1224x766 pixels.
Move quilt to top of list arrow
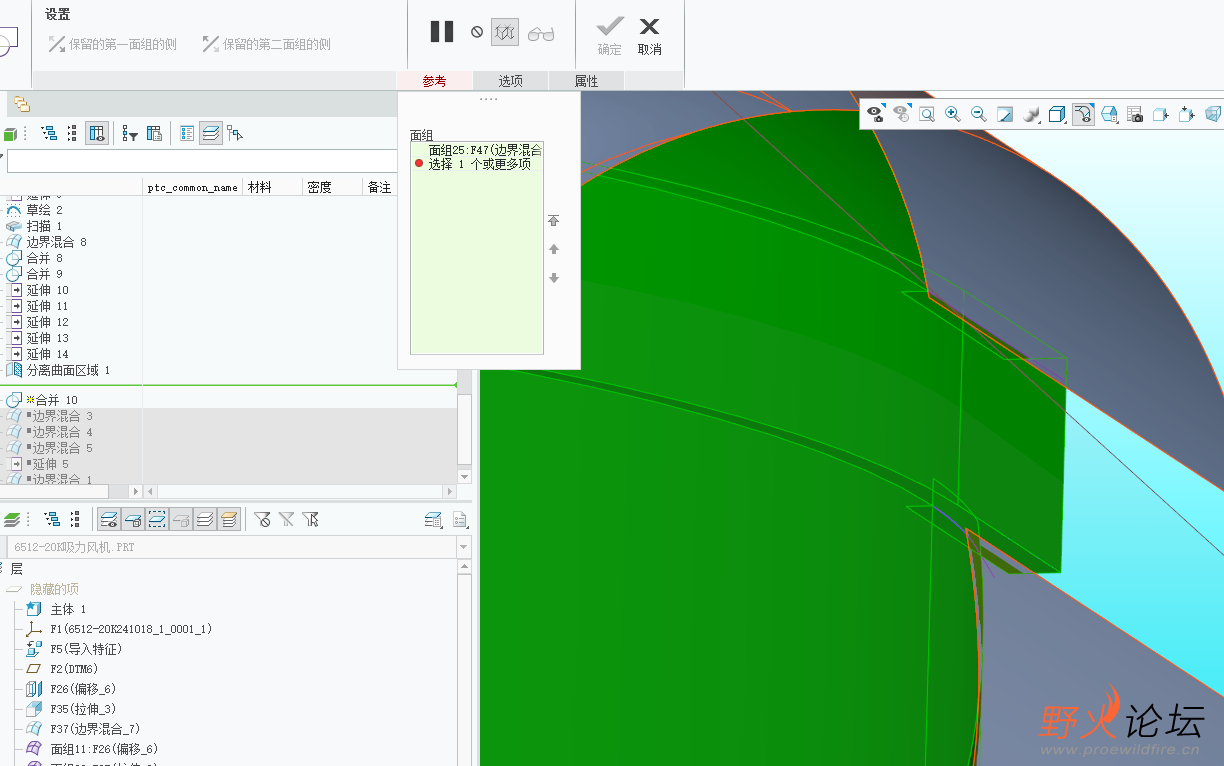pos(554,221)
